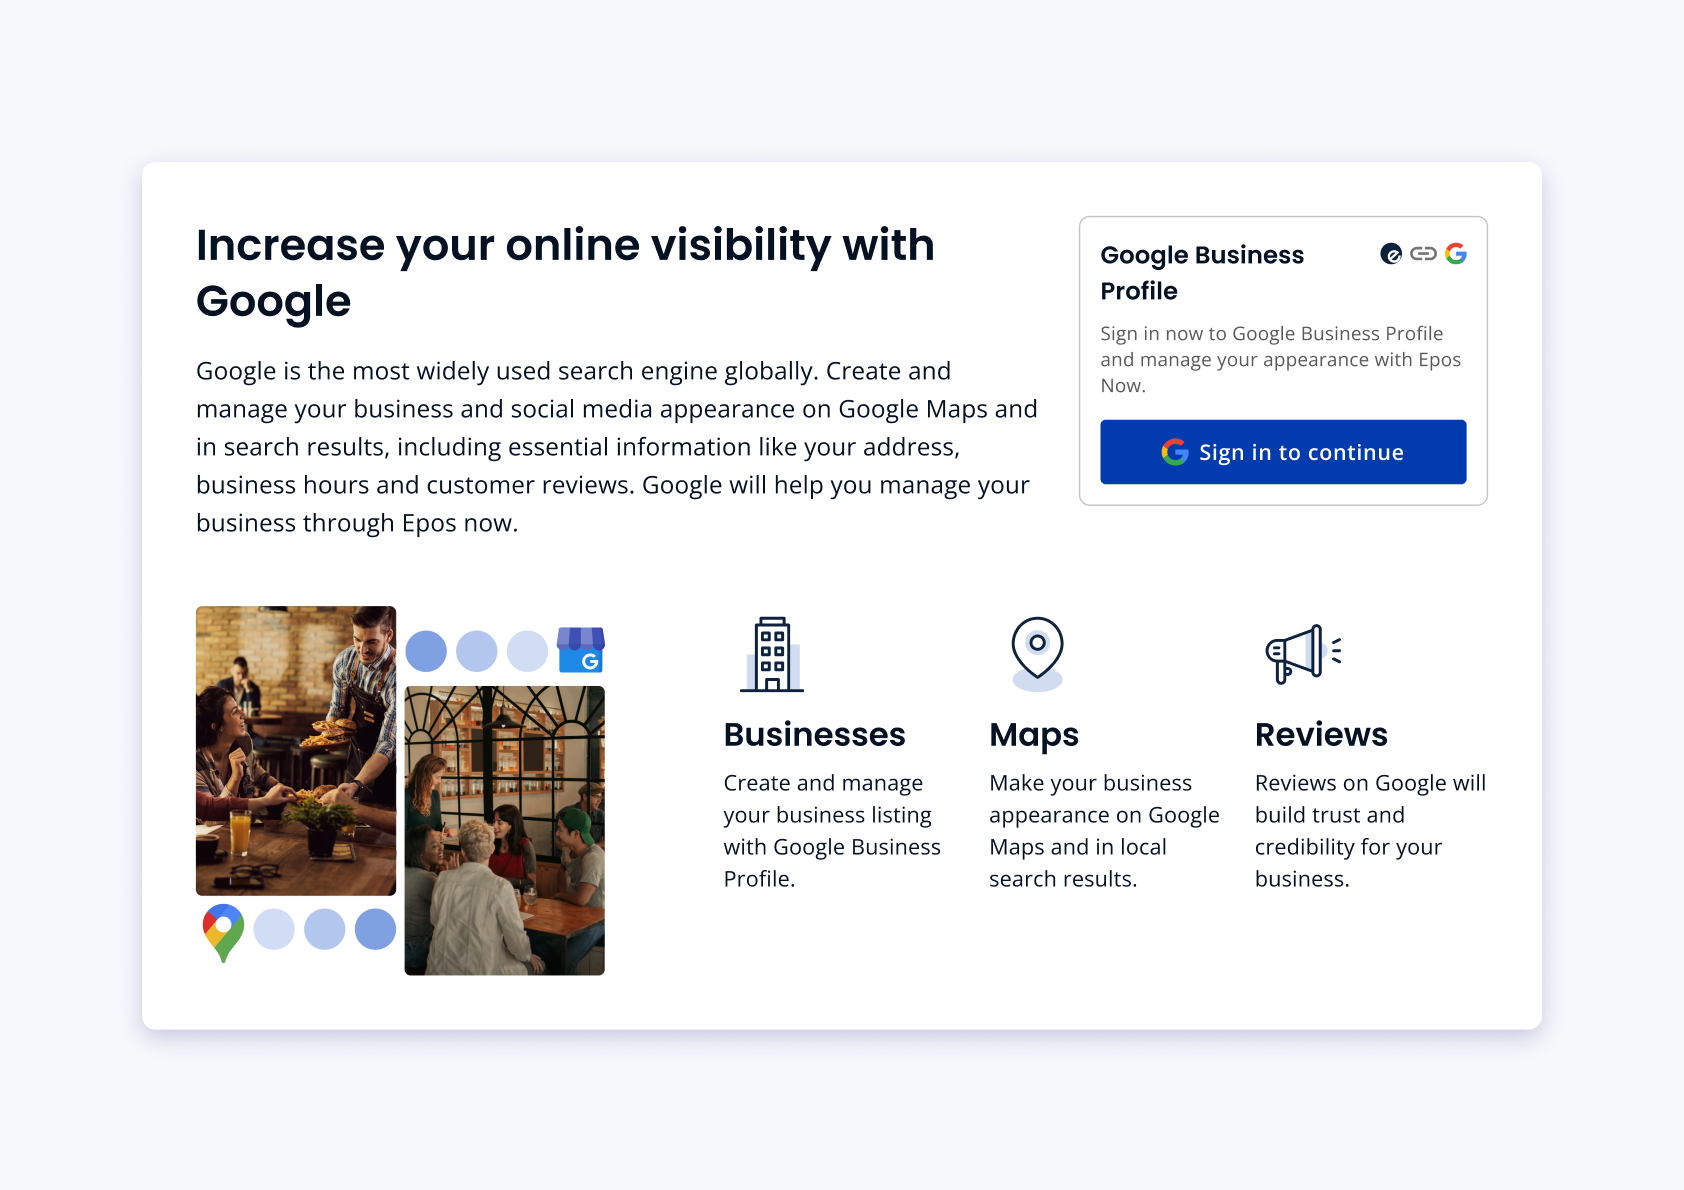
Task: Click the megaphone icon above Reviews
Action: coord(1302,653)
